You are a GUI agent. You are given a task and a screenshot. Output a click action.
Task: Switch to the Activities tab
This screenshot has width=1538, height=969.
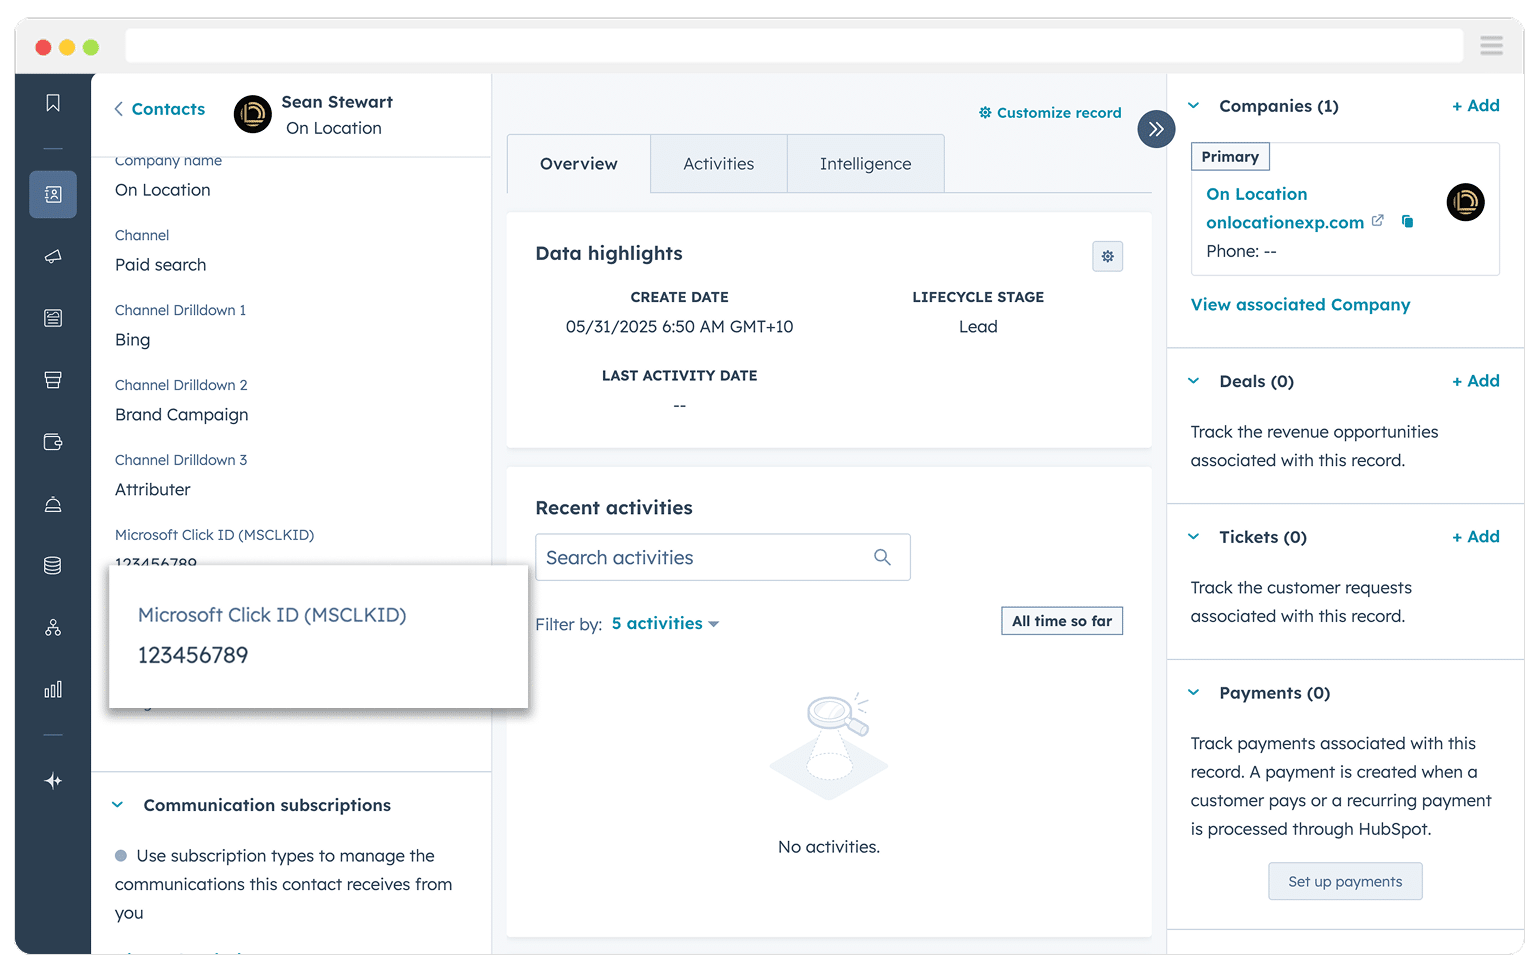pos(719,164)
